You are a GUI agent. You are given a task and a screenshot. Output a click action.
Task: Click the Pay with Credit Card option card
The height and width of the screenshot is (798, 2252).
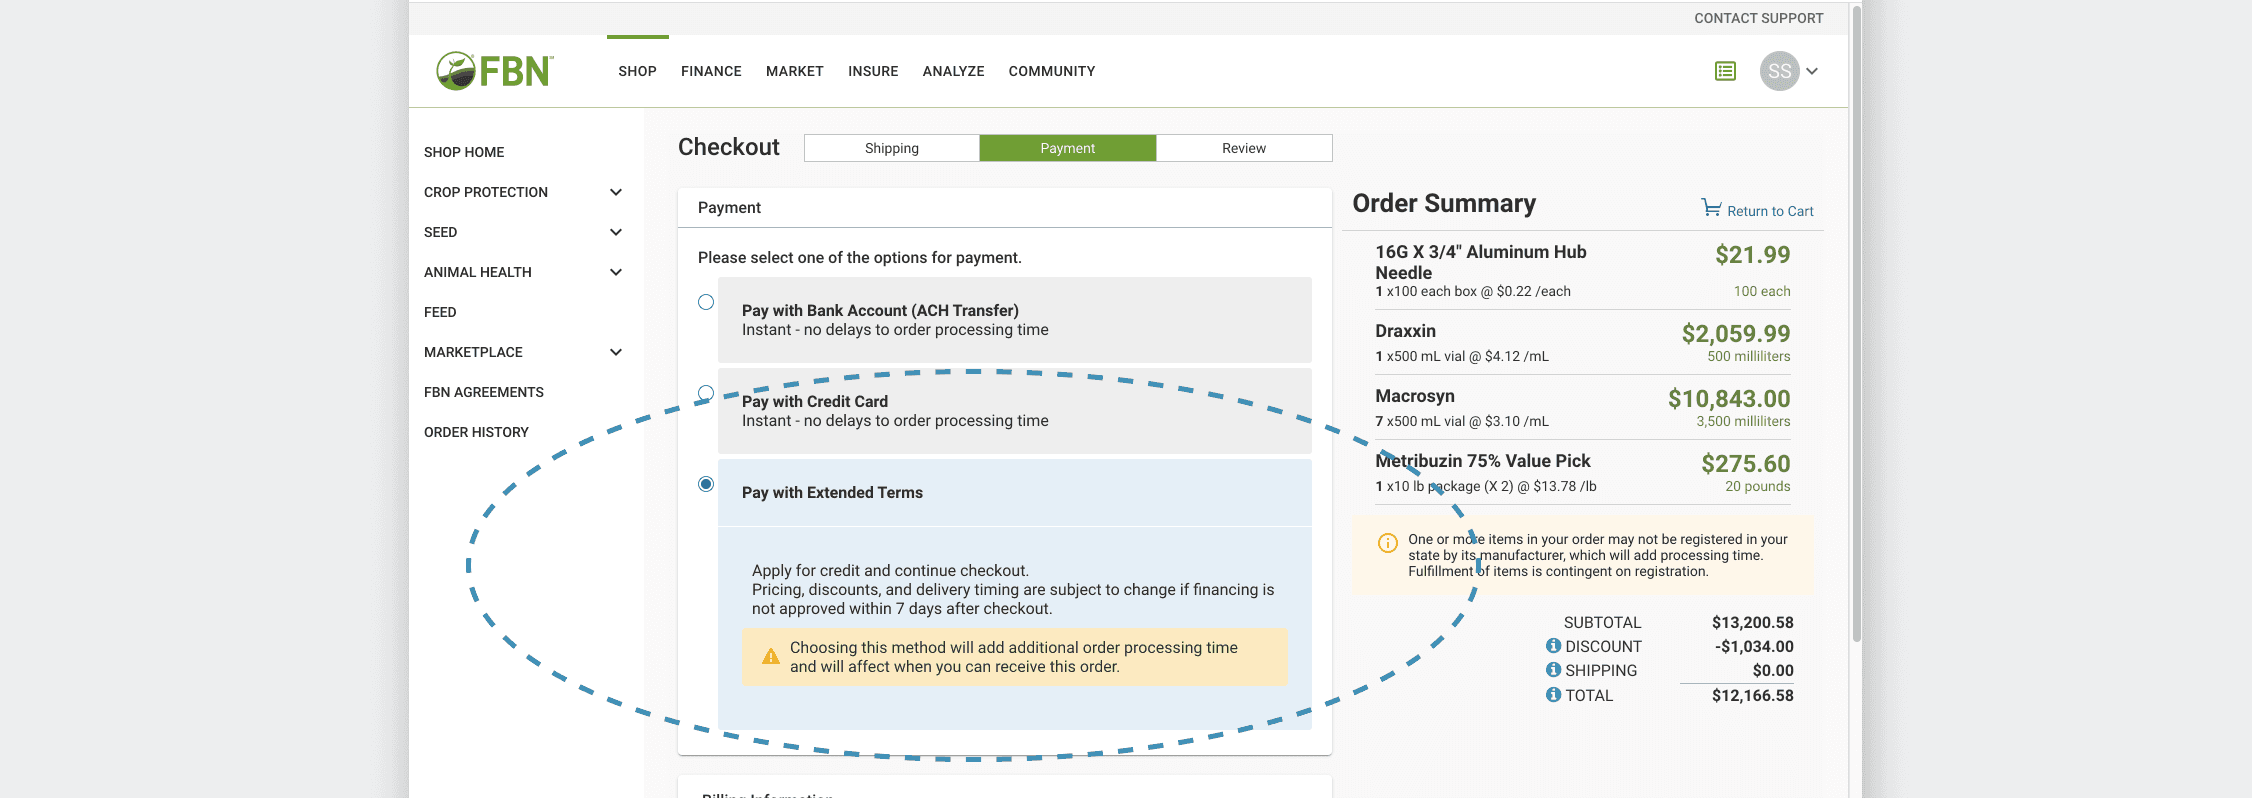1015,411
